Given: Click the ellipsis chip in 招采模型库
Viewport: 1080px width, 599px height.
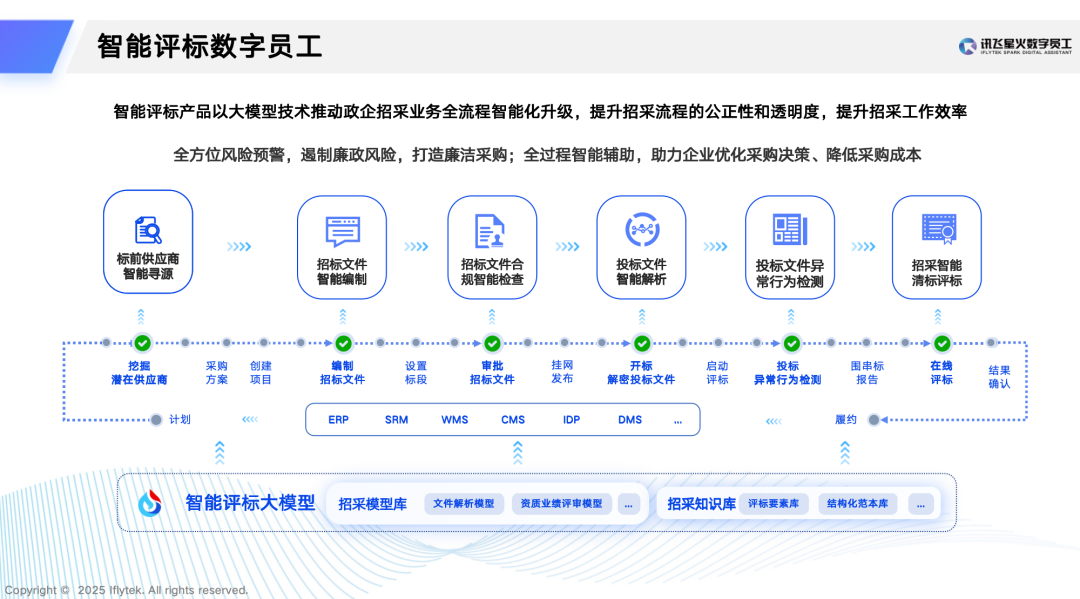Looking at the screenshot, I should 629,504.
